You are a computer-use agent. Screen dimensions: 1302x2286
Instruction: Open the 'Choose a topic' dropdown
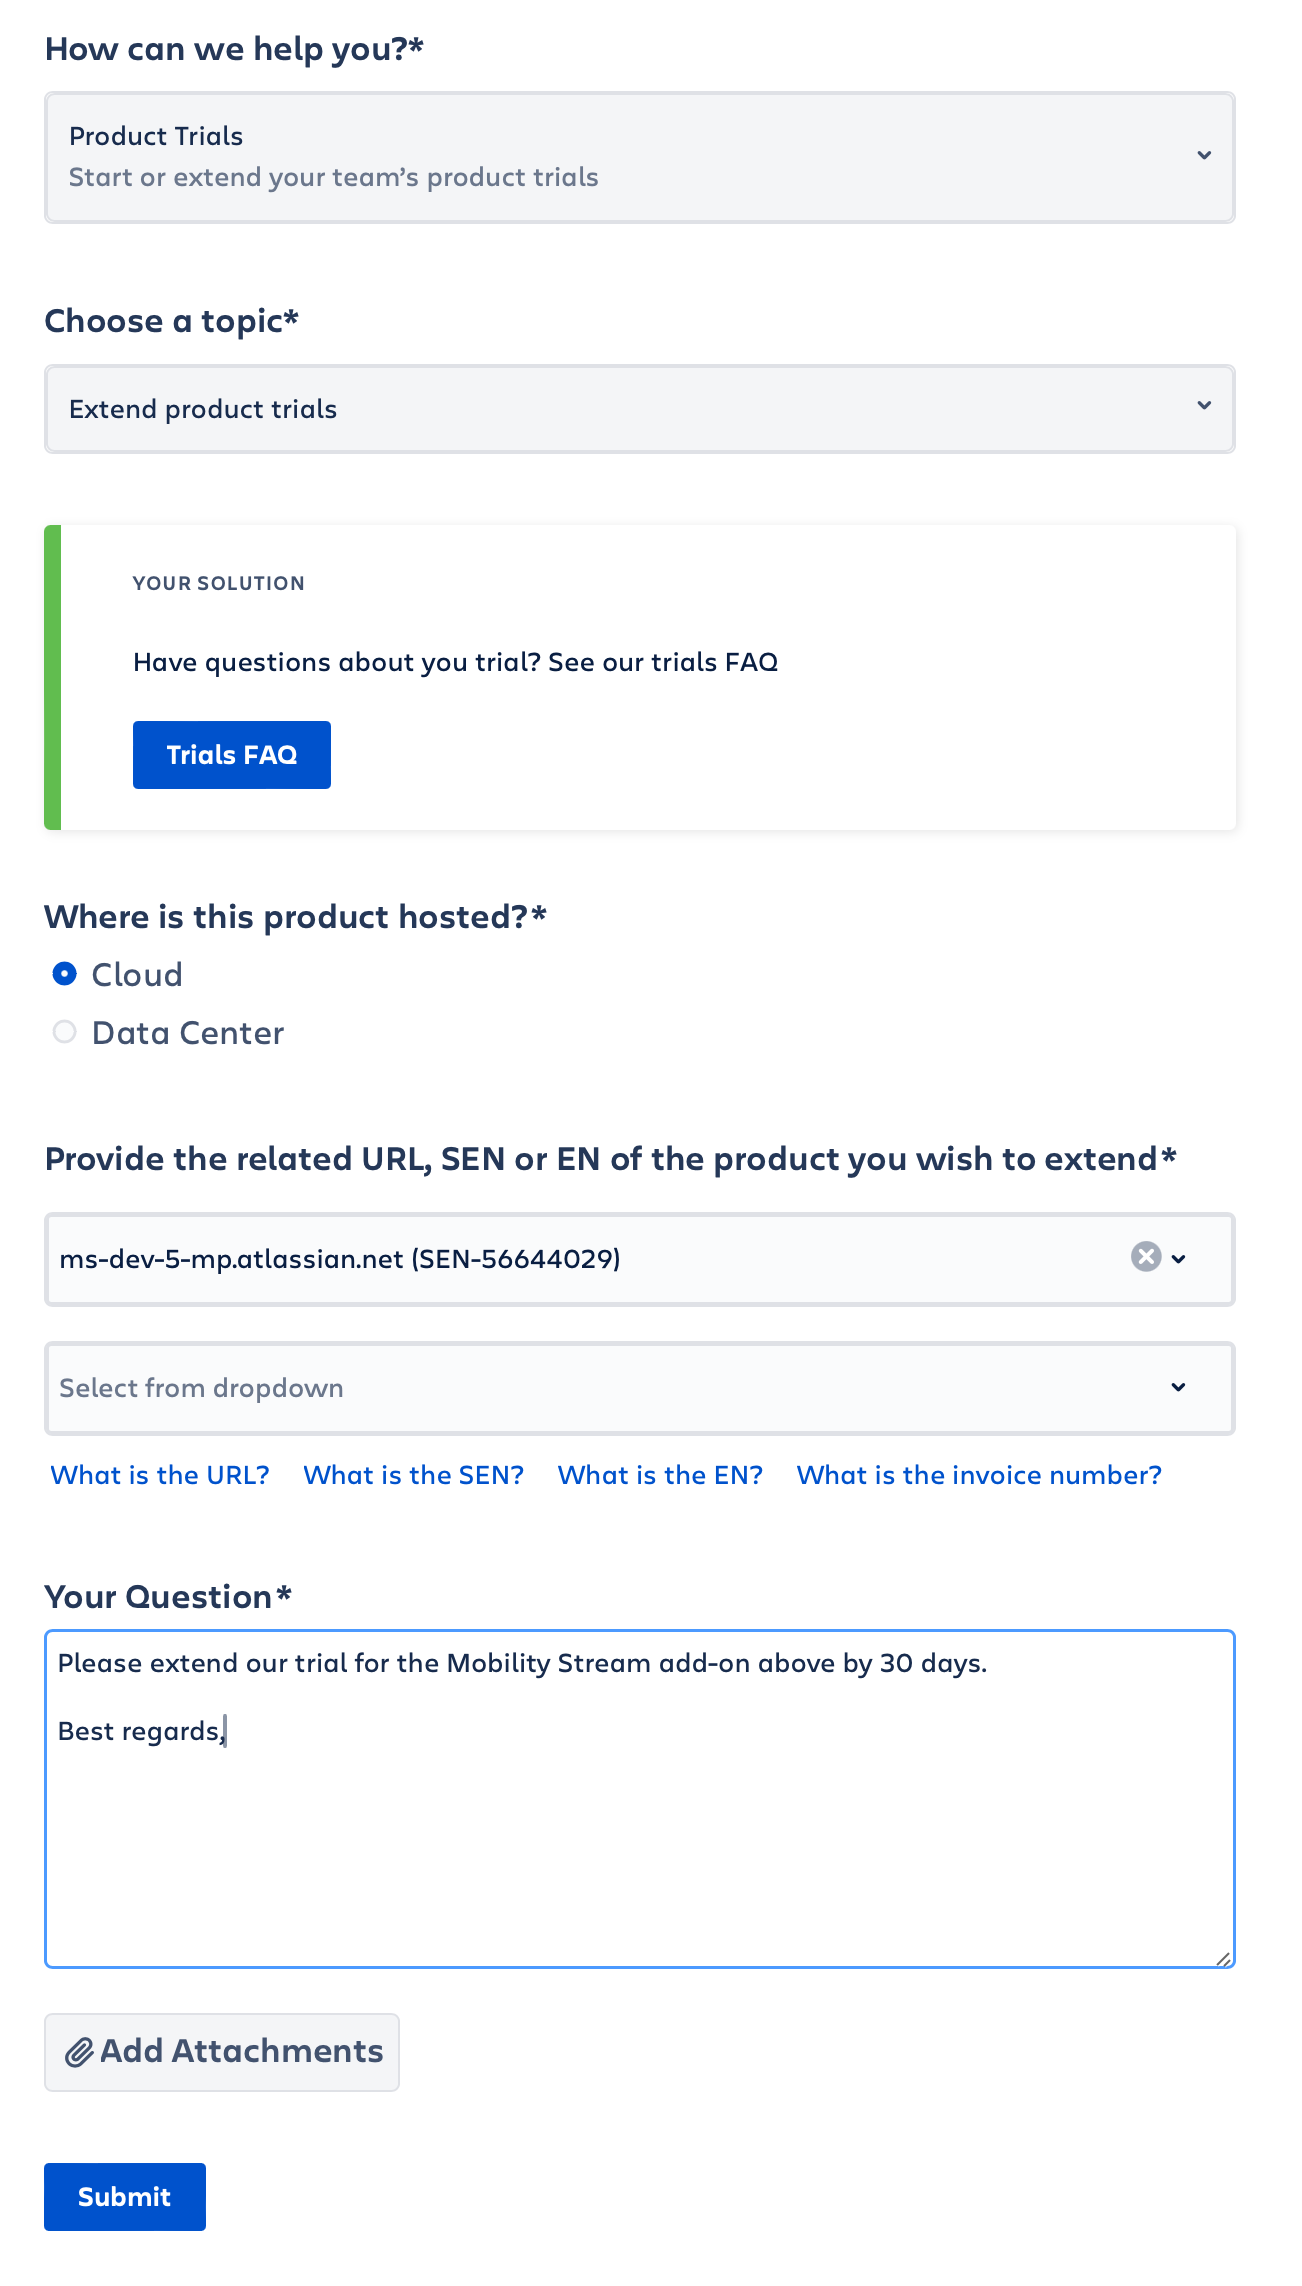point(1204,406)
